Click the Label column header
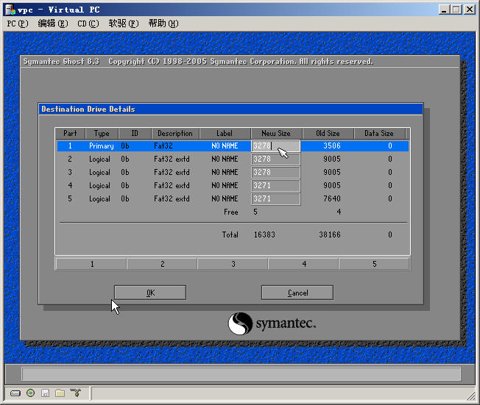Screen dimensions: 480x405 pos(224,133)
